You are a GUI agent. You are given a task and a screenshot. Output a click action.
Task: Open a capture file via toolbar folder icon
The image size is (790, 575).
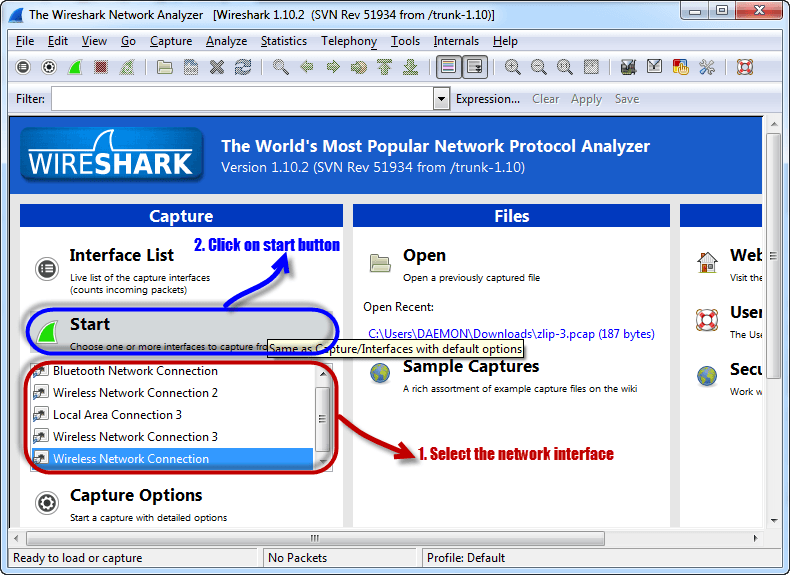165,67
